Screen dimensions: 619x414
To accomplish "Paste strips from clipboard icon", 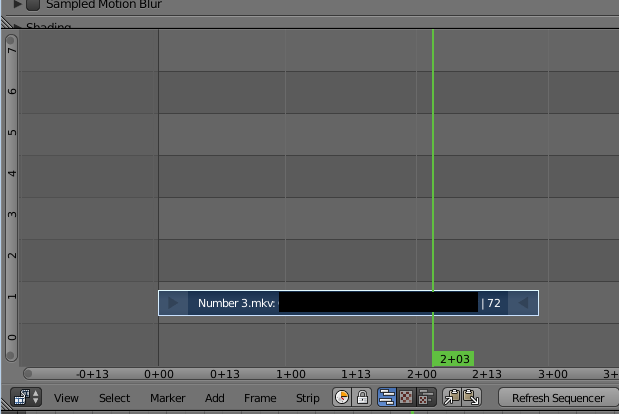I will (472, 397).
